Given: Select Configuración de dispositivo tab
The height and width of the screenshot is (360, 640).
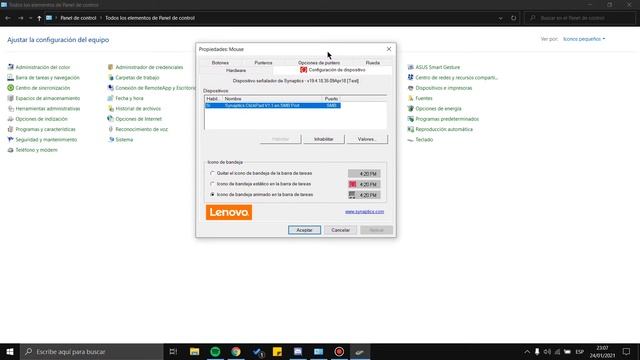Looking at the screenshot, I should coord(333,70).
